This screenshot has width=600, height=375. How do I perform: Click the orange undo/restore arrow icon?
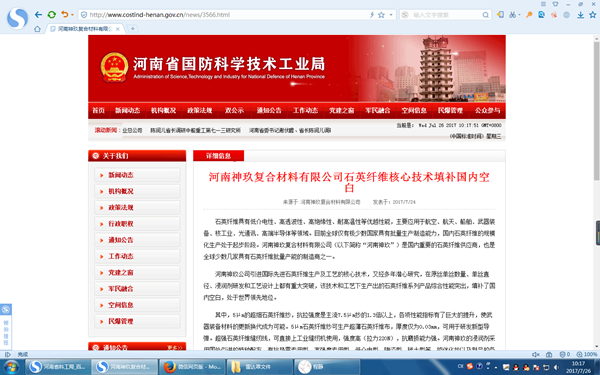pyautogui.click(x=65, y=15)
